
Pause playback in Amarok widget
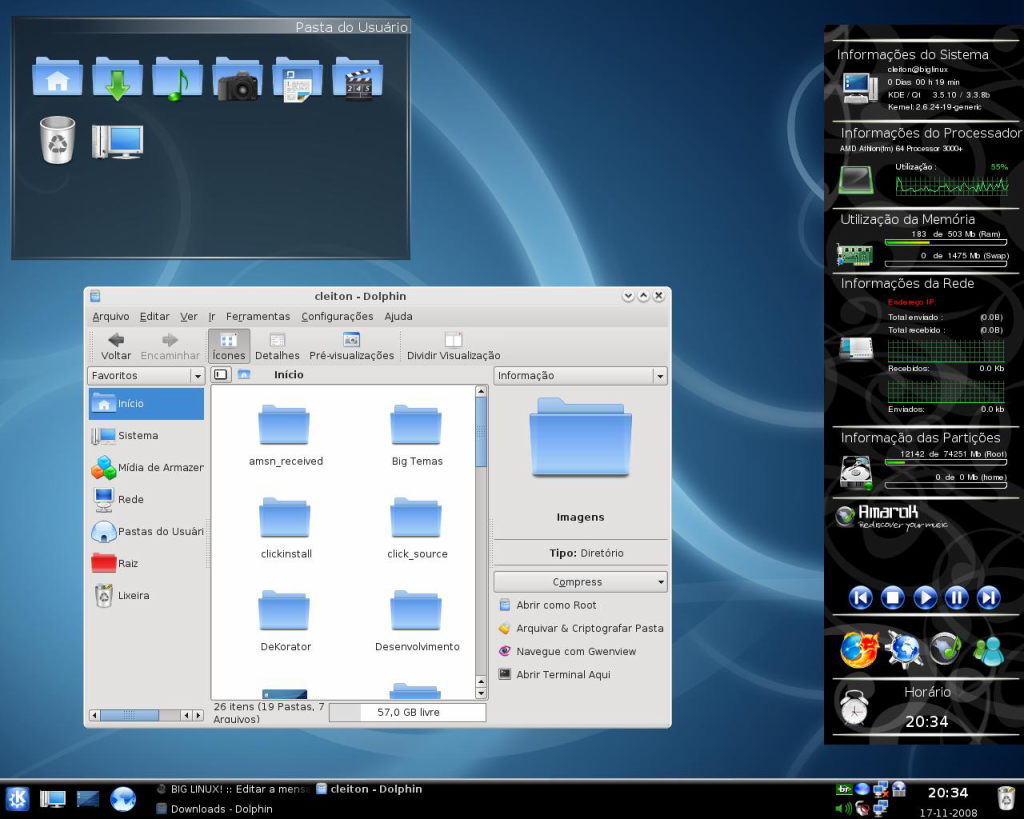[x=956, y=598]
